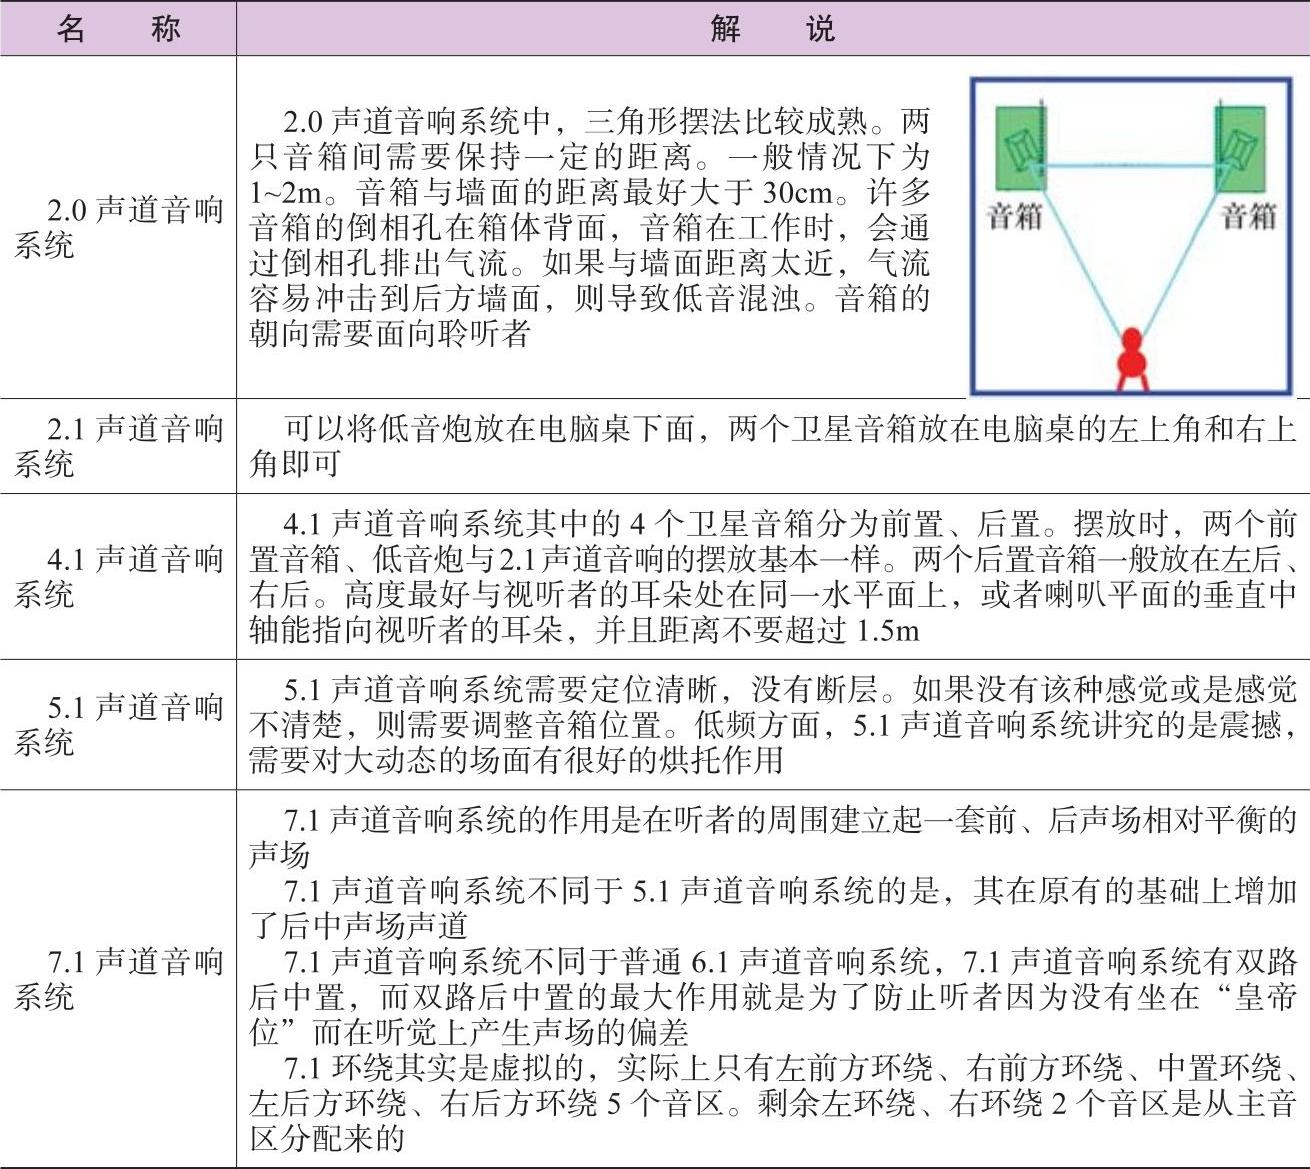Click the triangular speaker placement diagram
Screen dimensions: 1310x1169
point(1132,237)
